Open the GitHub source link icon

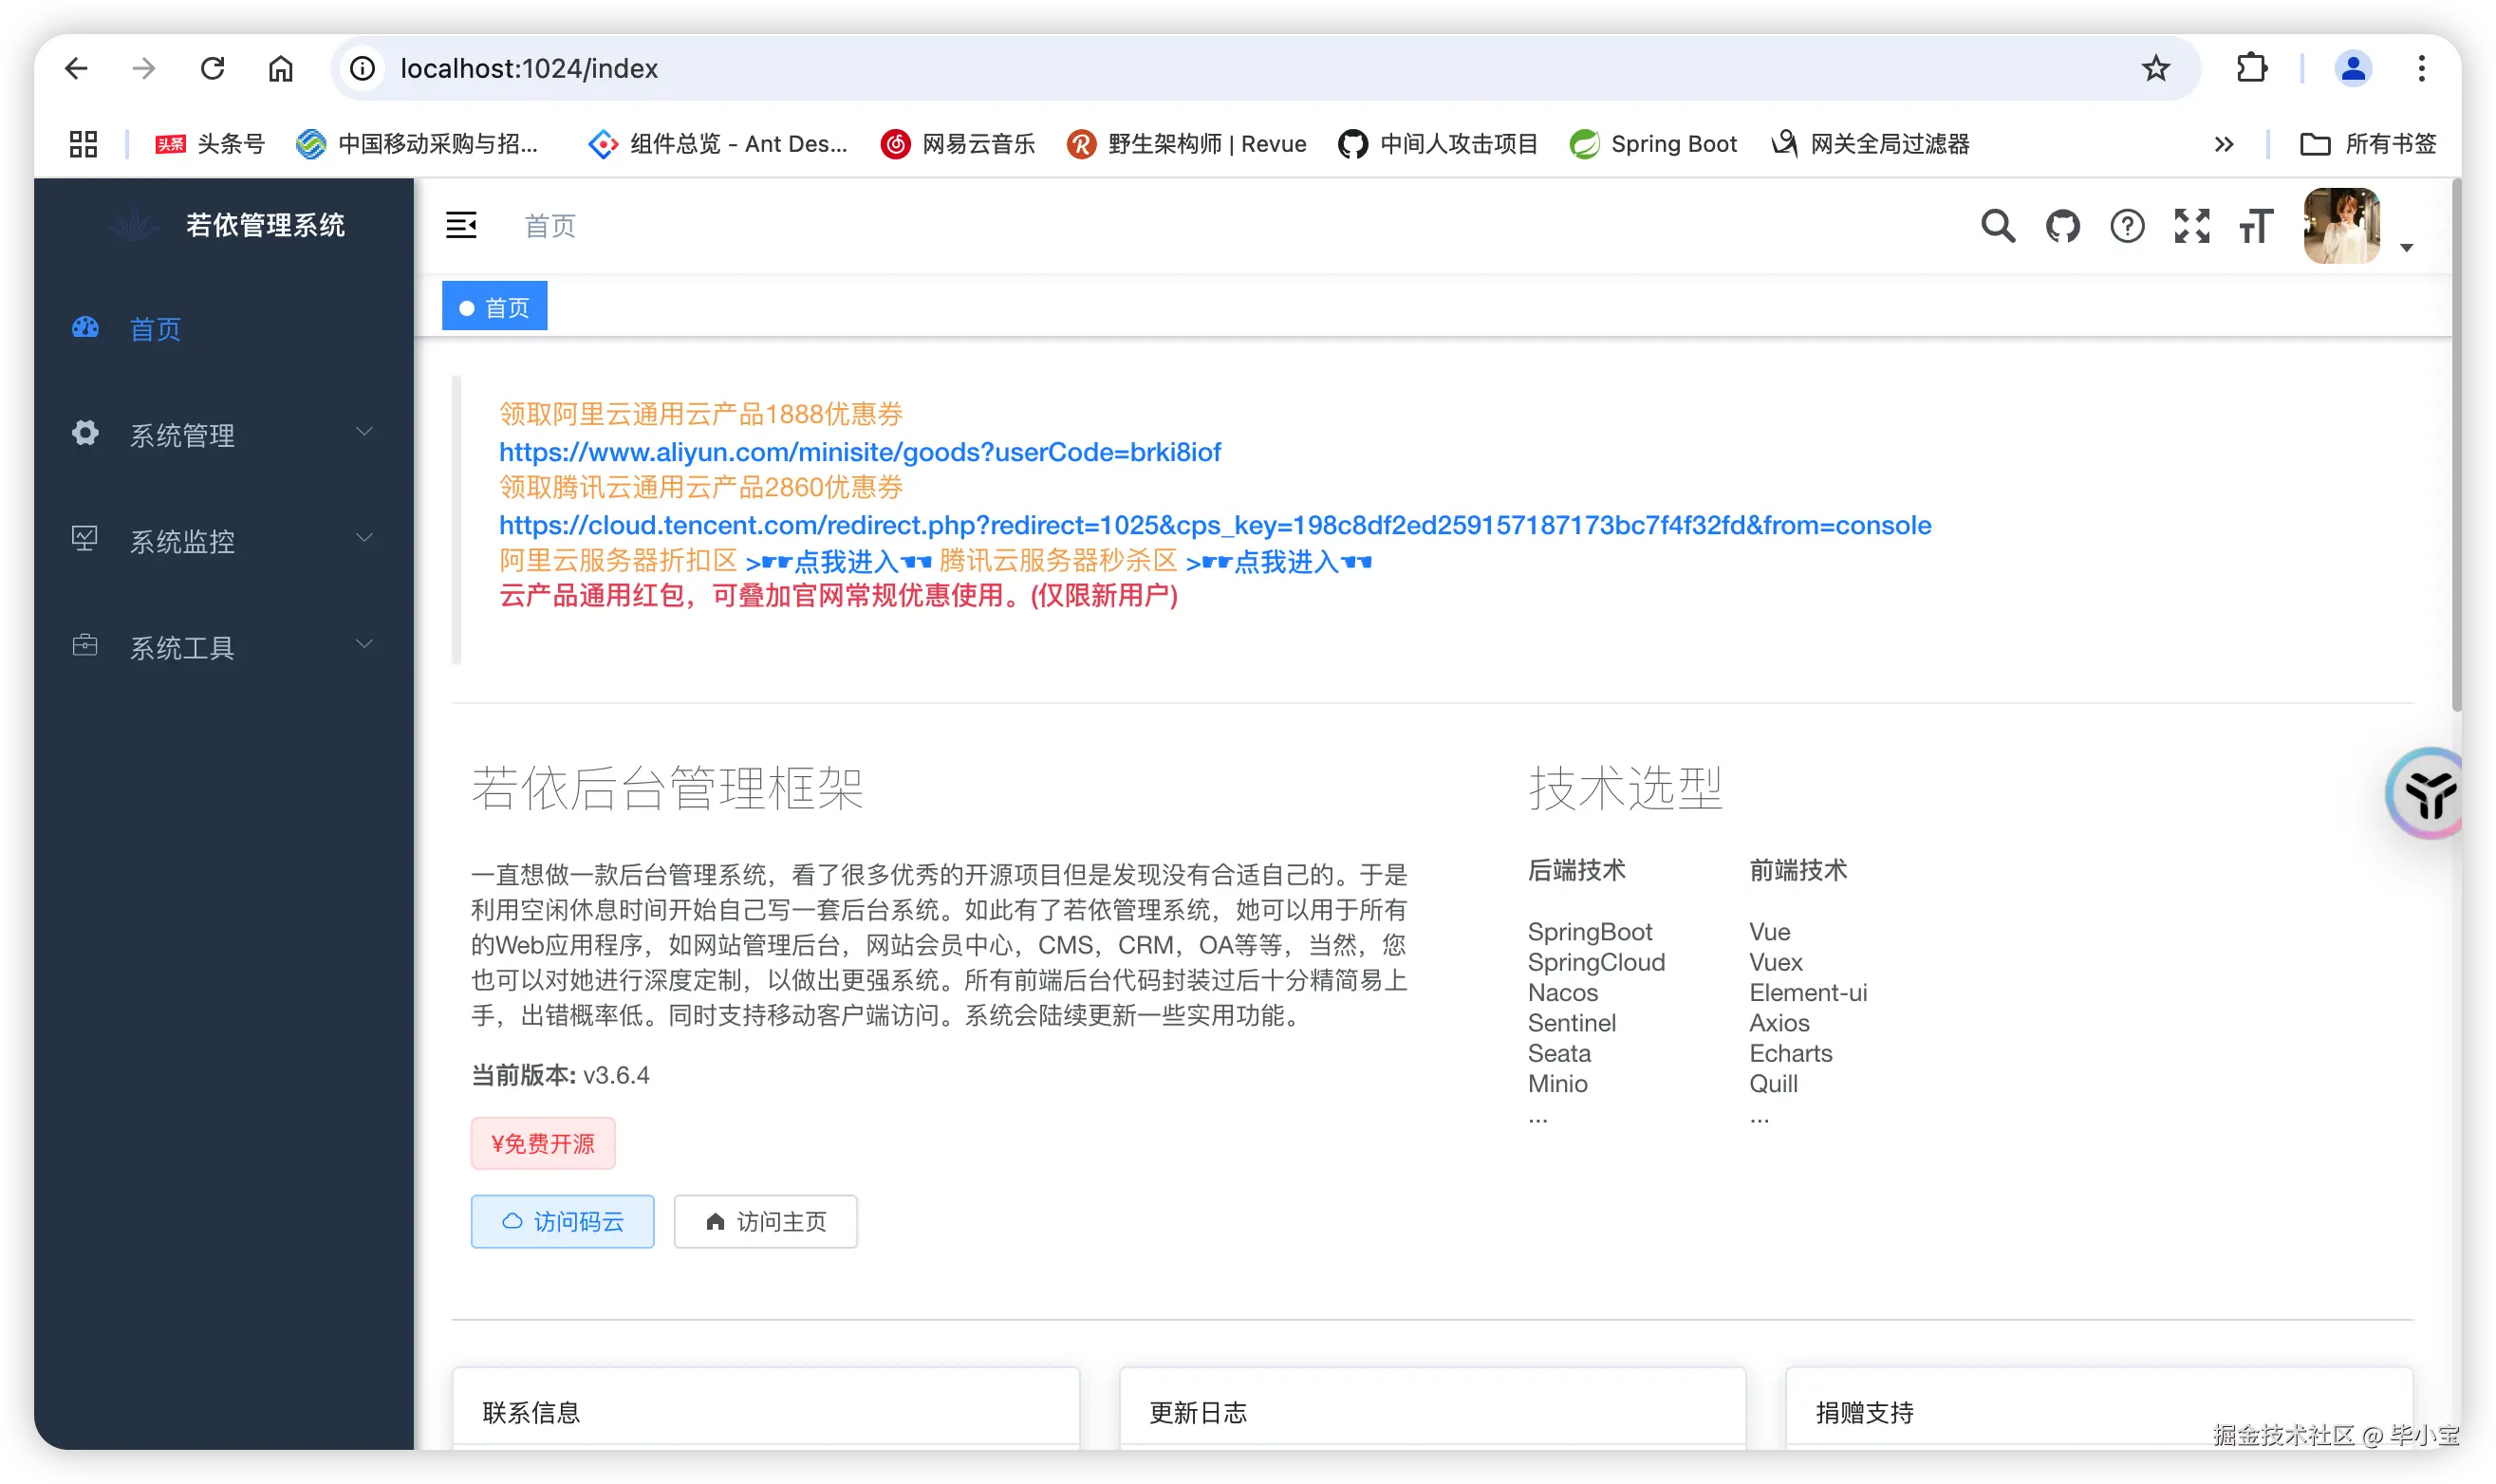pos(2063,226)
